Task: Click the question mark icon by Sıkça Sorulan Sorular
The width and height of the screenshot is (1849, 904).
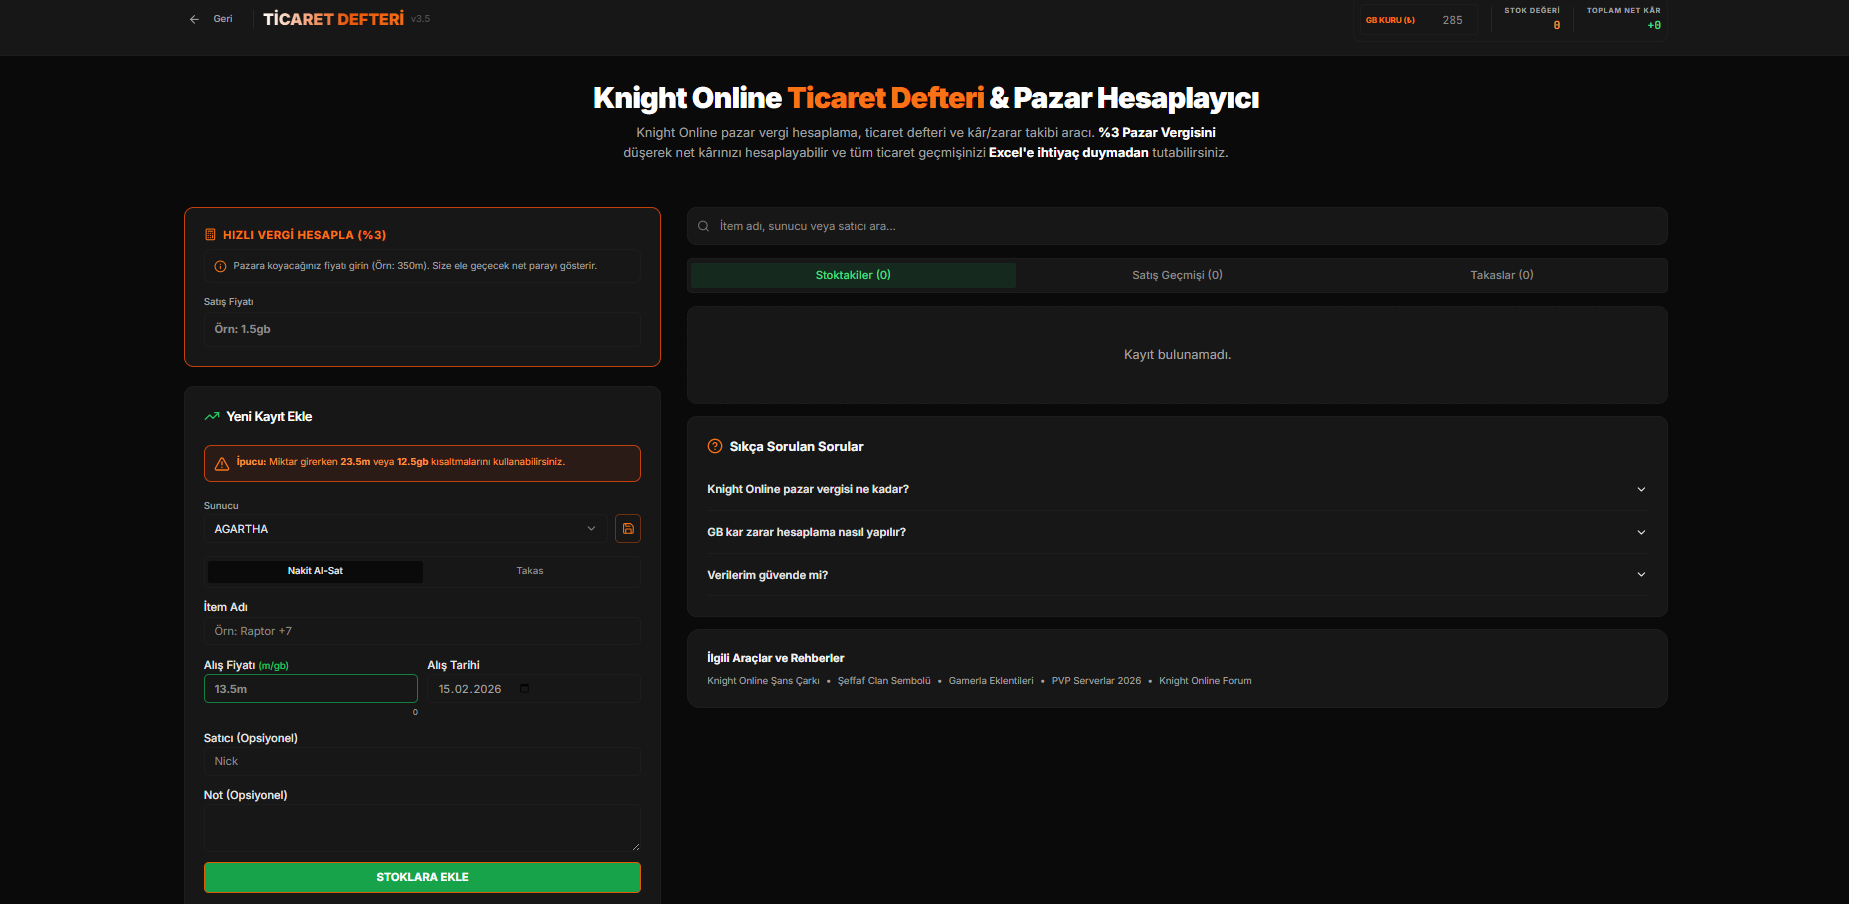Action: point(715,446)
